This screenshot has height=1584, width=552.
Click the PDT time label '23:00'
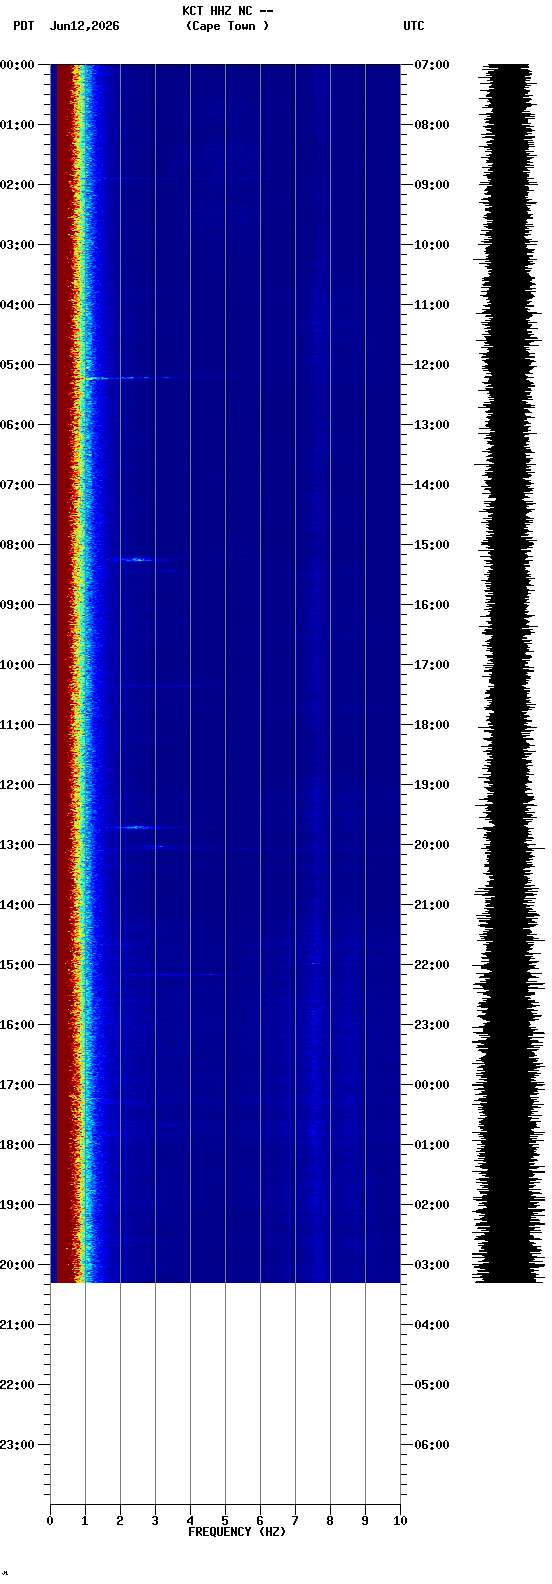[x=18, y=1445]
